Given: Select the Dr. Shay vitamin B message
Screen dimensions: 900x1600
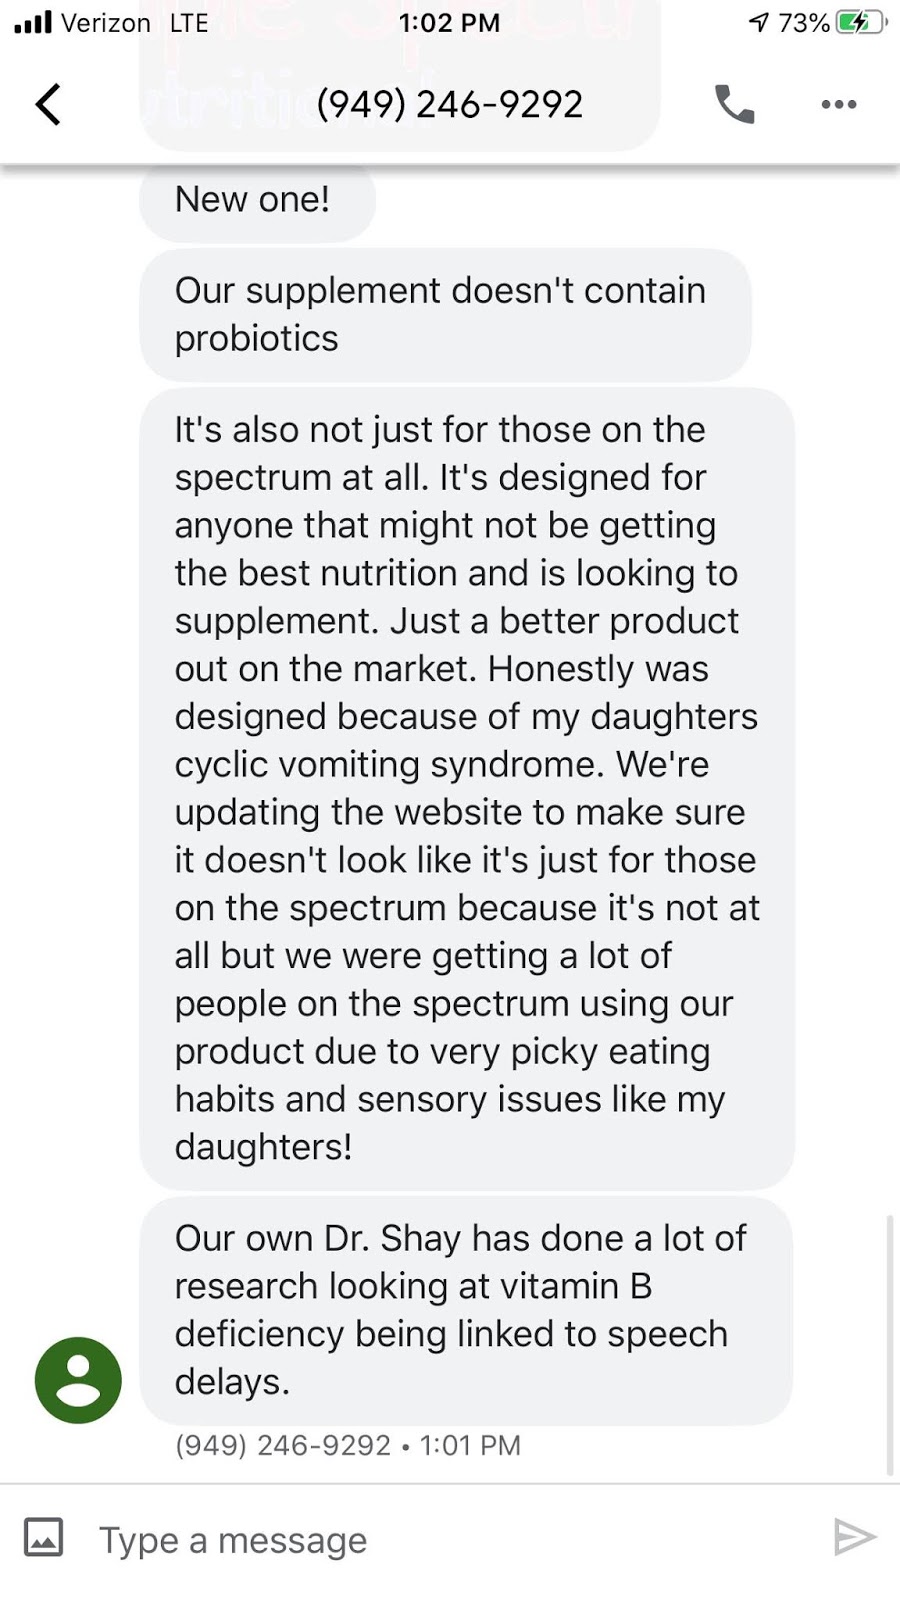Looking at the screenshot, I should 466,1310.
